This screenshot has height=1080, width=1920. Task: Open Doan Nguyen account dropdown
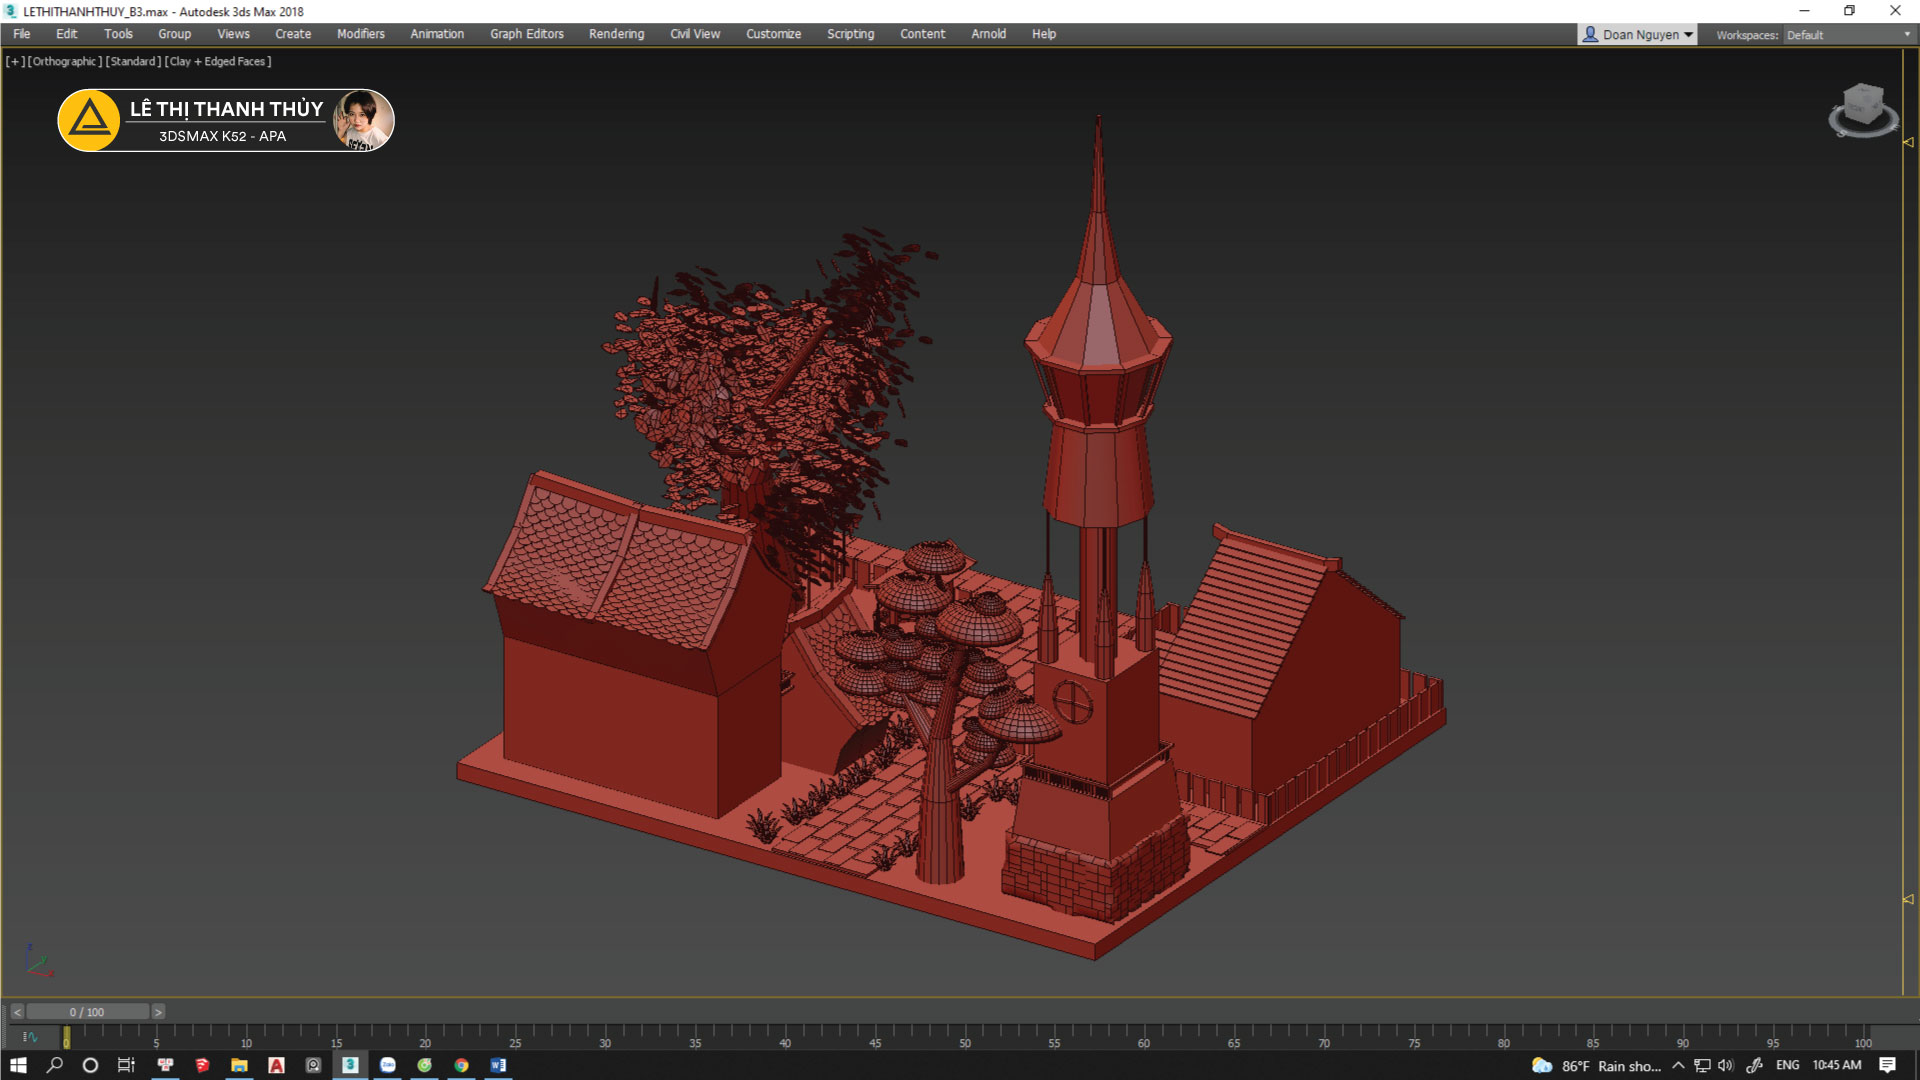(1637, 35)
